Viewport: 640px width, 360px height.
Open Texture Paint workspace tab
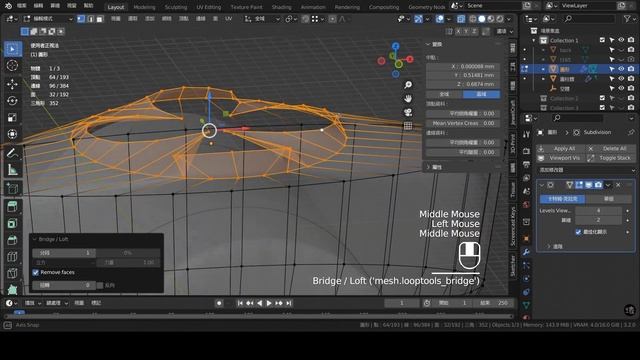tap(247, 7)
